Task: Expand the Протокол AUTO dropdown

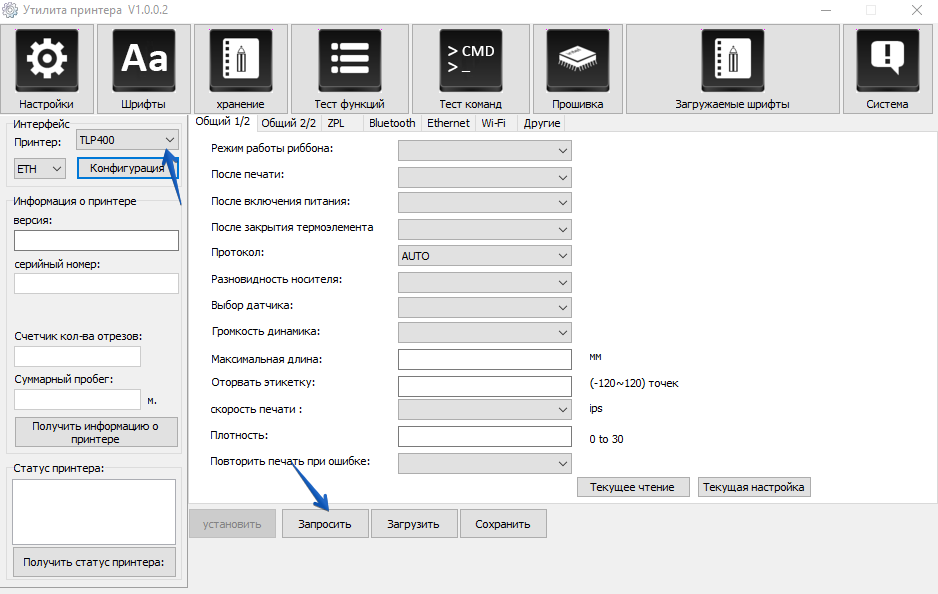Action: [484, 256]
